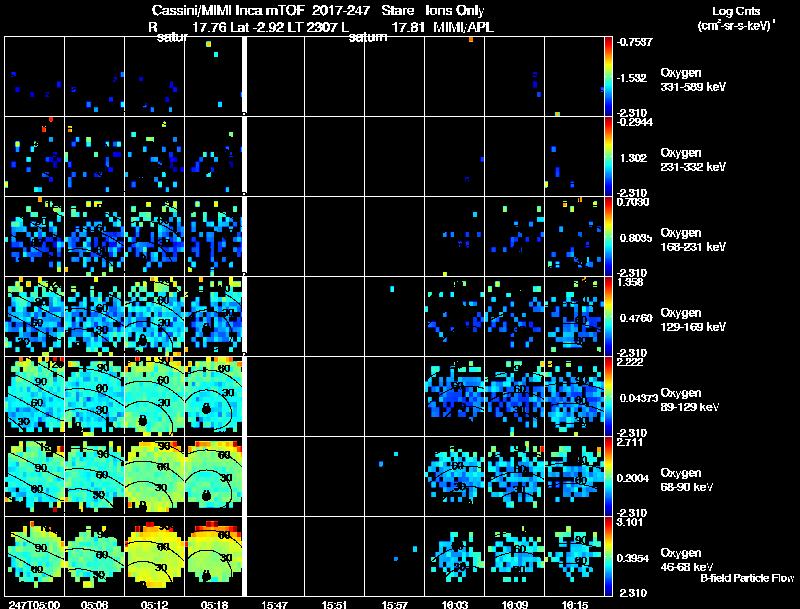The height and width of the screenshot is (609, 800).
Task: Click the top row color scale bar
Action: pos(608,76)
